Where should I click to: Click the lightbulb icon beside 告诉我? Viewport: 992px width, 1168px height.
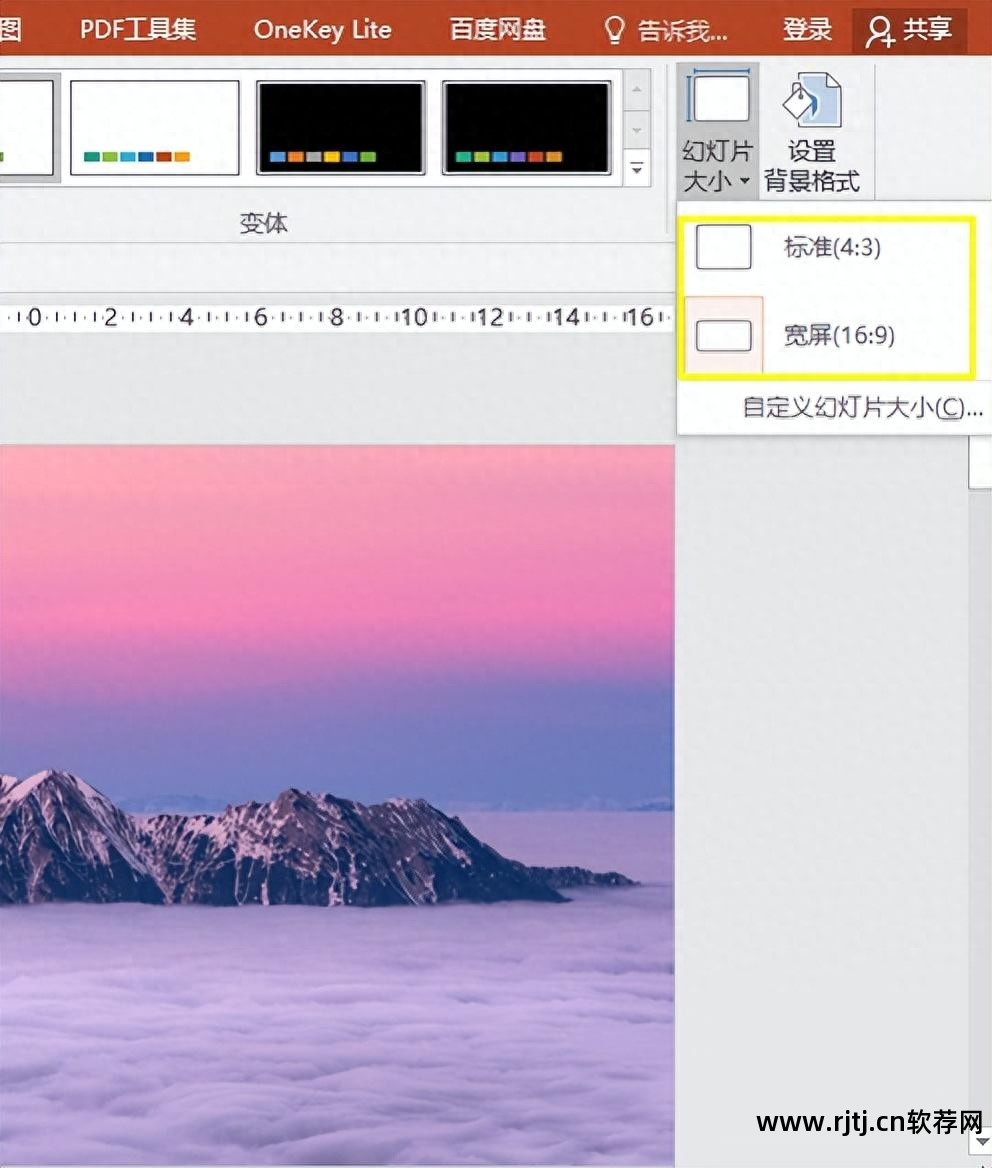[614, 31]
